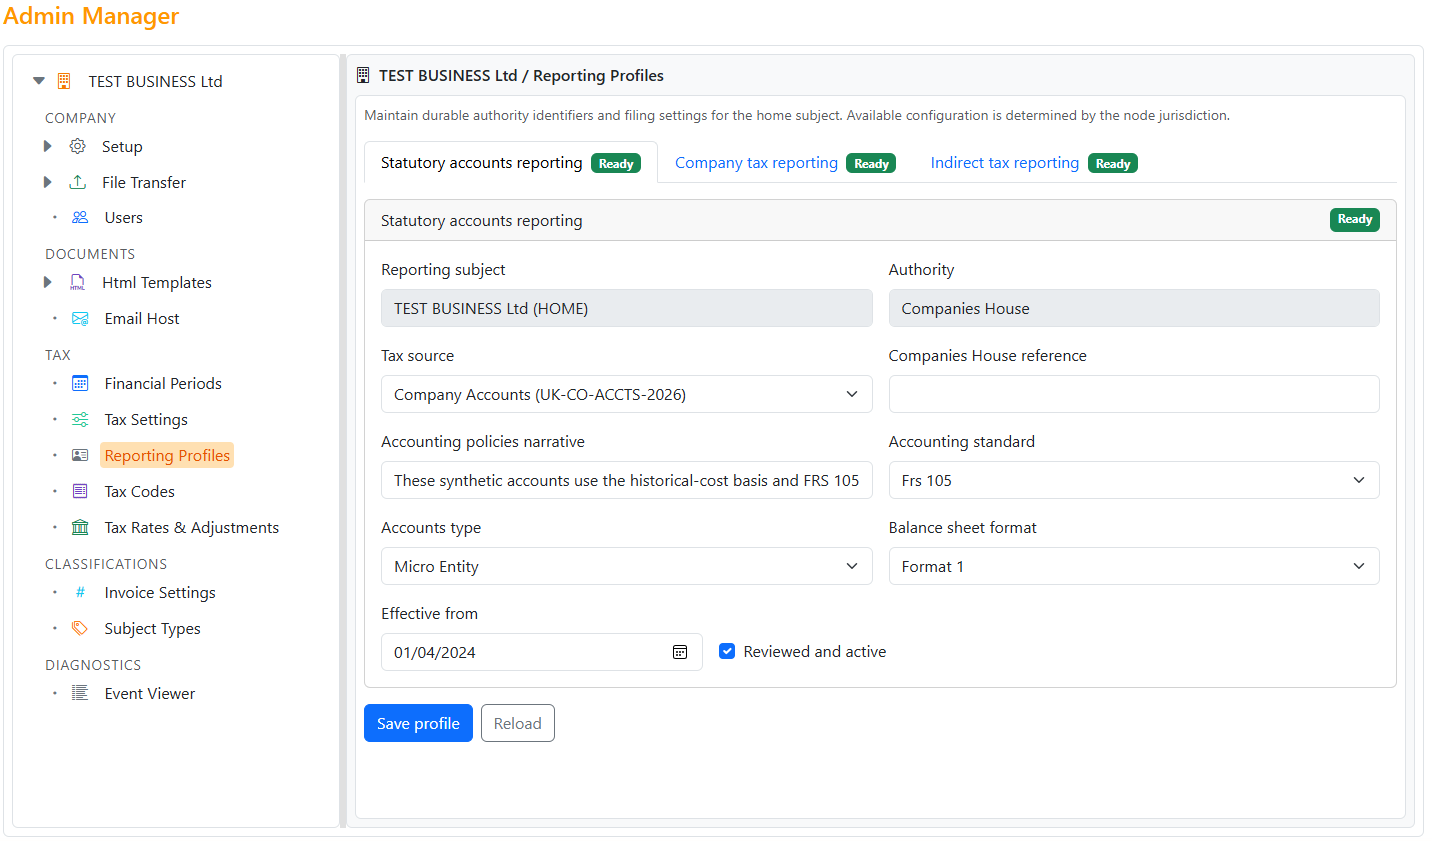Select Reporting Profiles in the tree
This screenshot has width=1432, height=841.
click(x=167, y=455)
